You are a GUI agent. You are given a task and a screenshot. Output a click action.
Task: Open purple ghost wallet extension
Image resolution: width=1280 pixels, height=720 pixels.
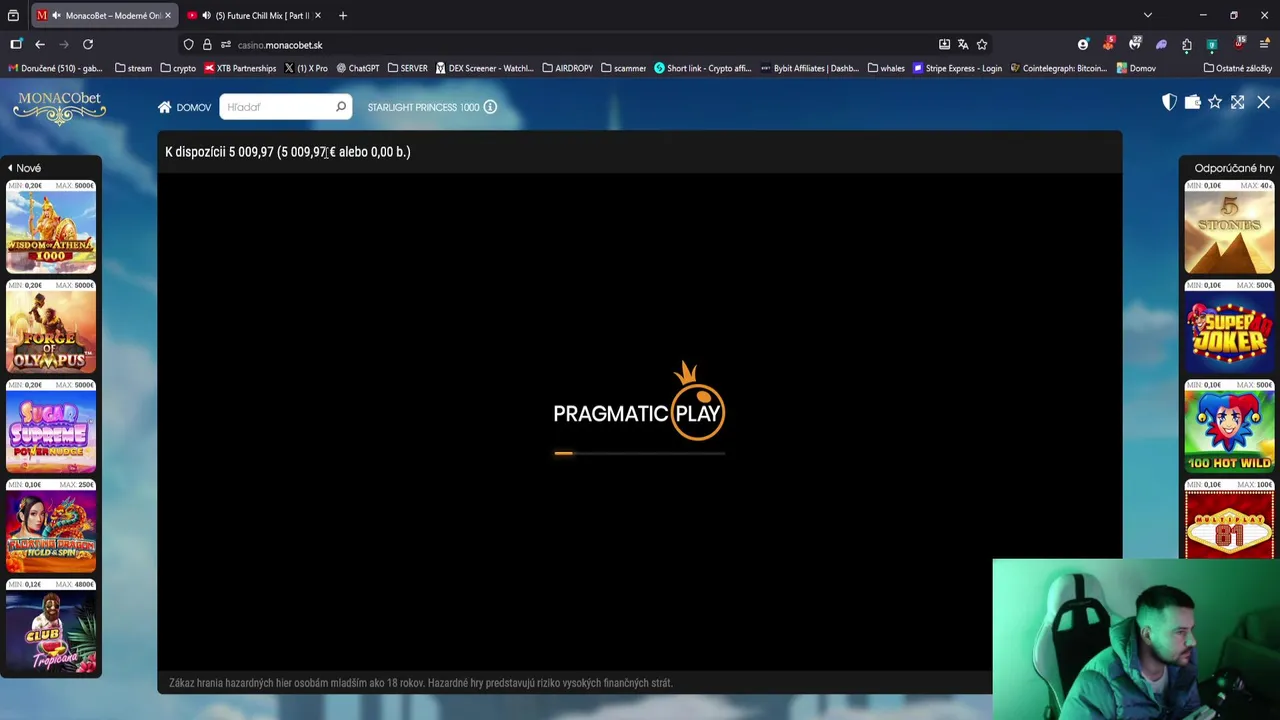click(1161, 45)
